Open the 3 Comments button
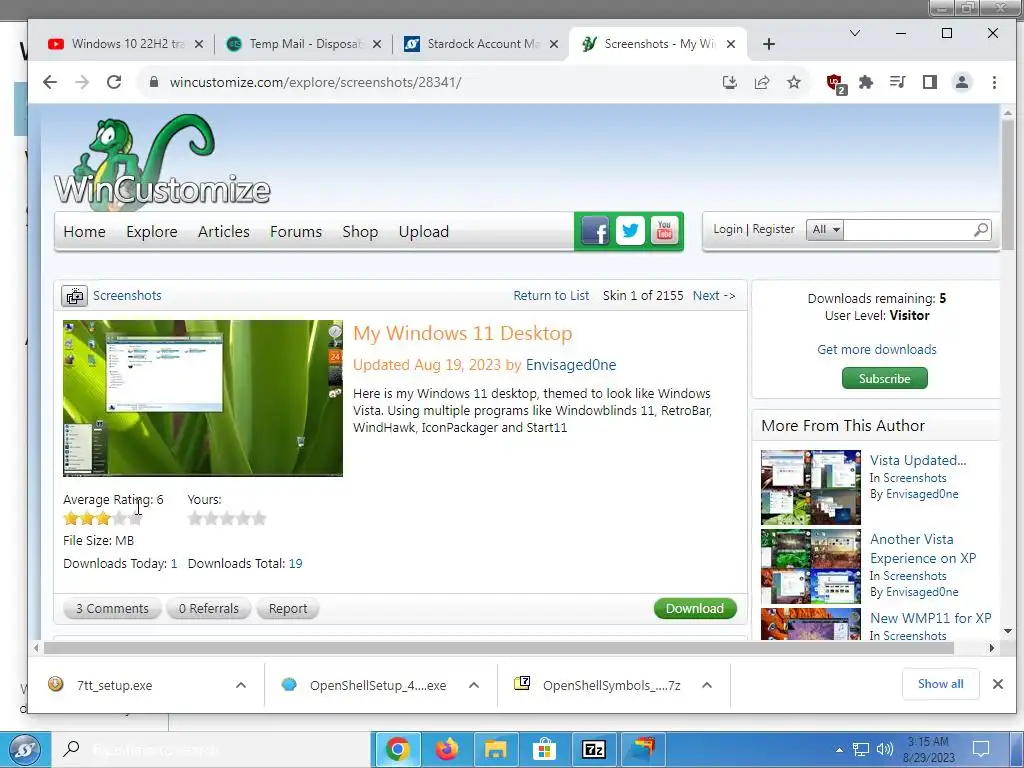This screenshot has height=768, width=1024. (112, 609)
